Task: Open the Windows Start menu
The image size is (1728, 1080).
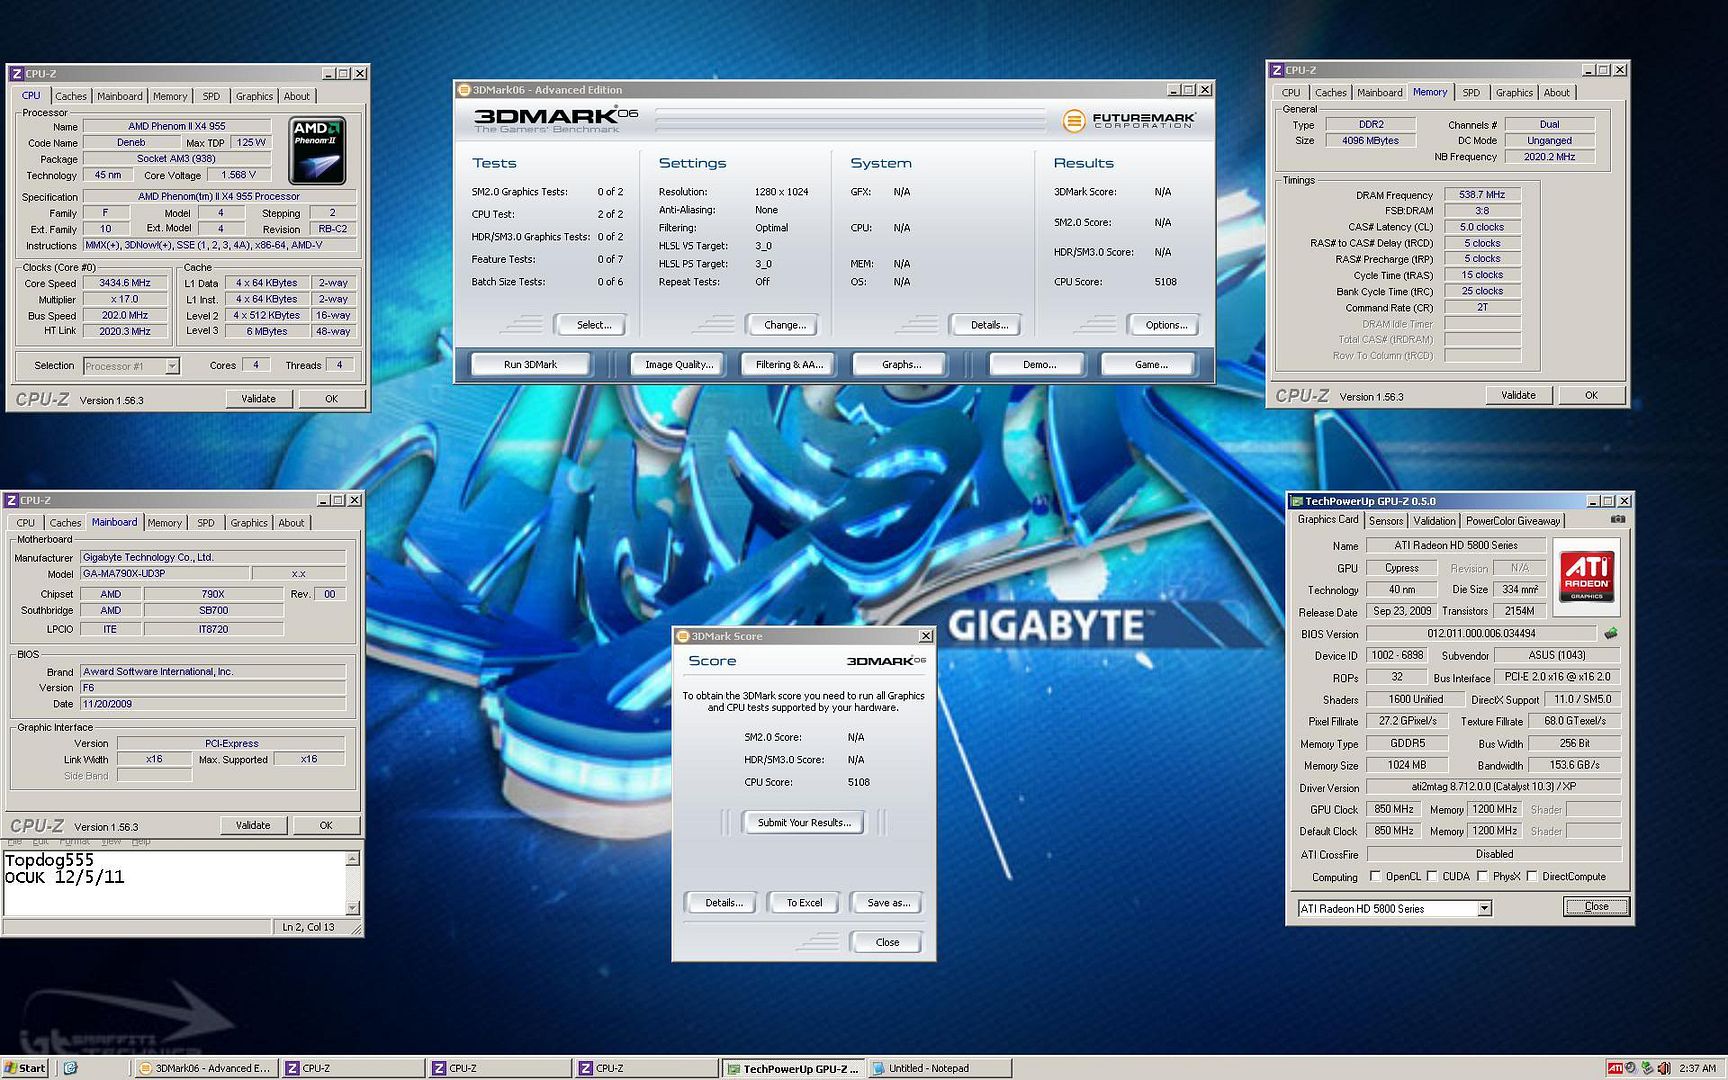Action: click(x=25, y=1068)
